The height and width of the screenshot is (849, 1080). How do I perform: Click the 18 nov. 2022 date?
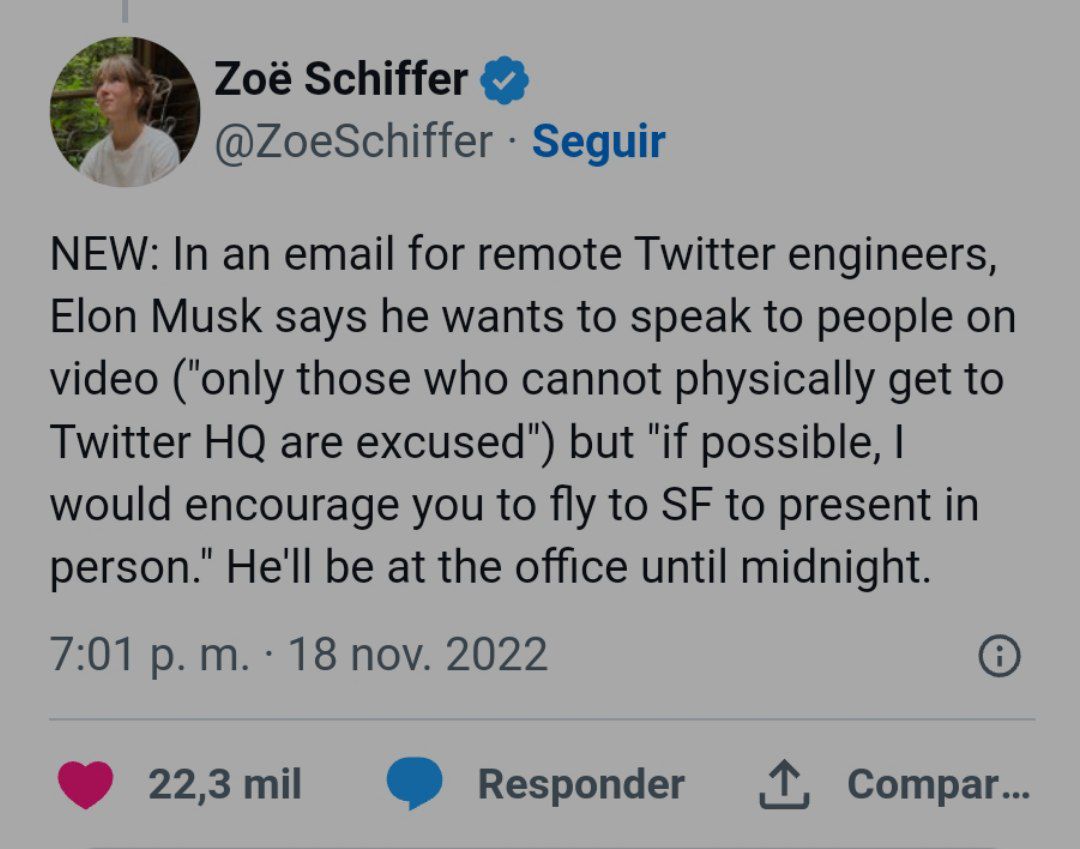pyautogui.click(x=417, y=654)
